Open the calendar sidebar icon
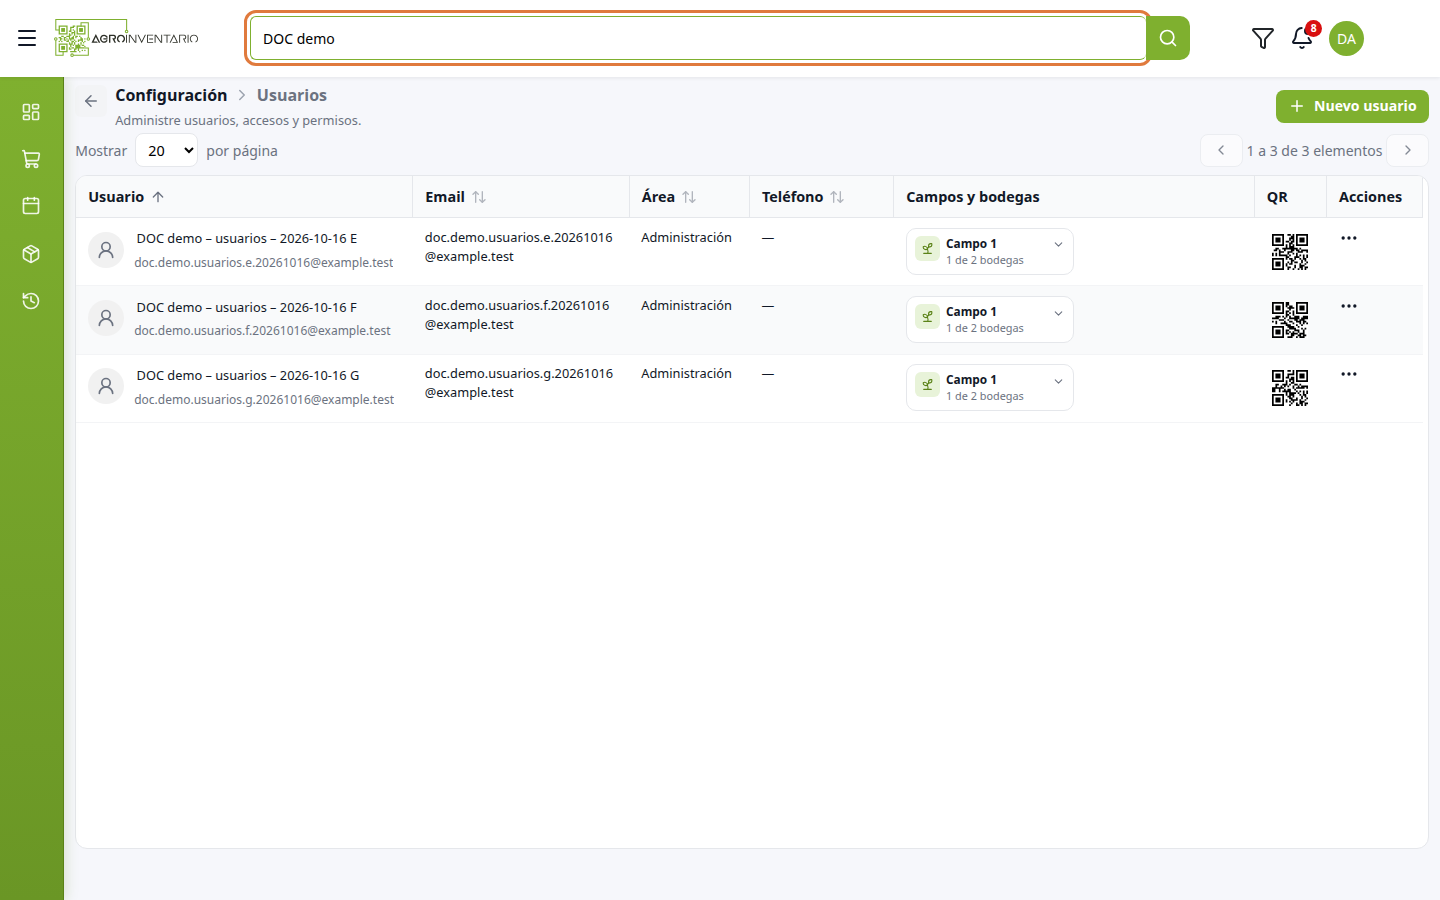 31,206
